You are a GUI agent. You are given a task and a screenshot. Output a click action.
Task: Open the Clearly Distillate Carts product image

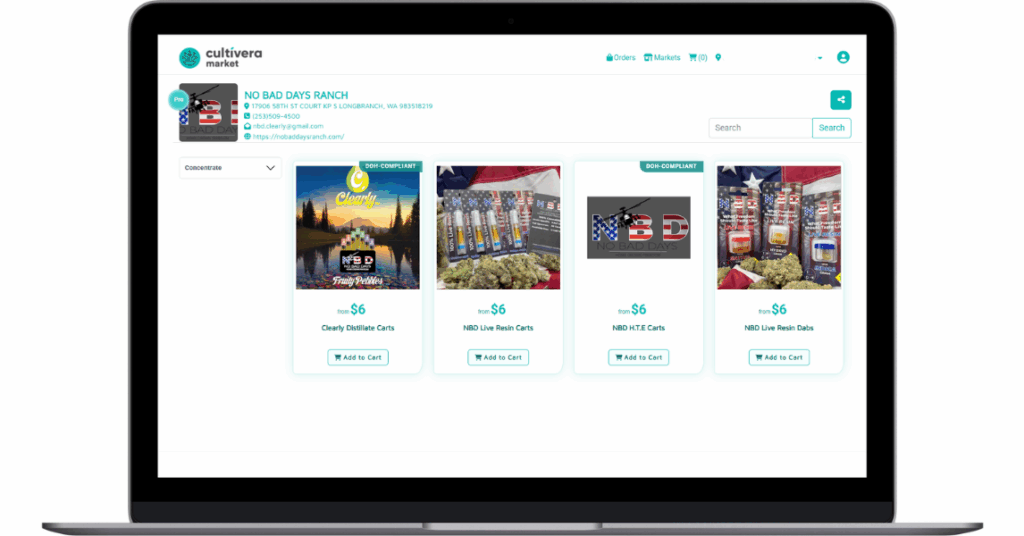click(x=358, y=227)
